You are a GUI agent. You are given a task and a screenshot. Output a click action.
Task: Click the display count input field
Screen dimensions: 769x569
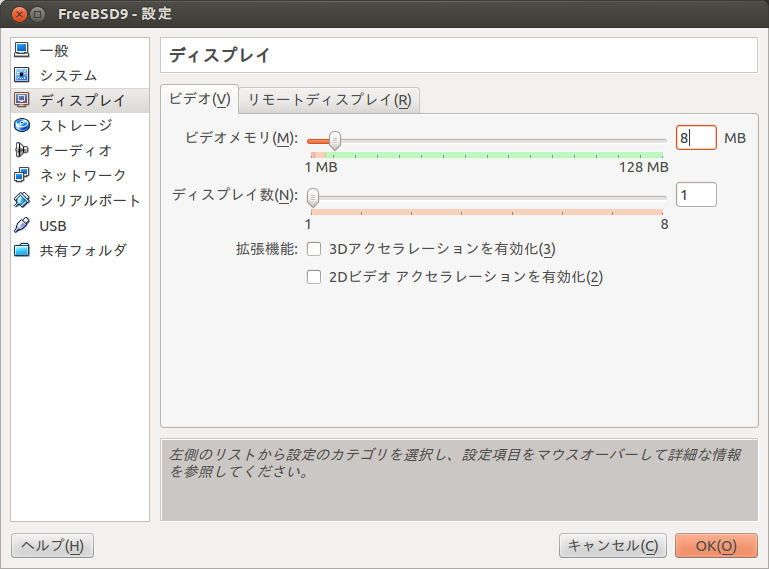click(x=696, y=195)
